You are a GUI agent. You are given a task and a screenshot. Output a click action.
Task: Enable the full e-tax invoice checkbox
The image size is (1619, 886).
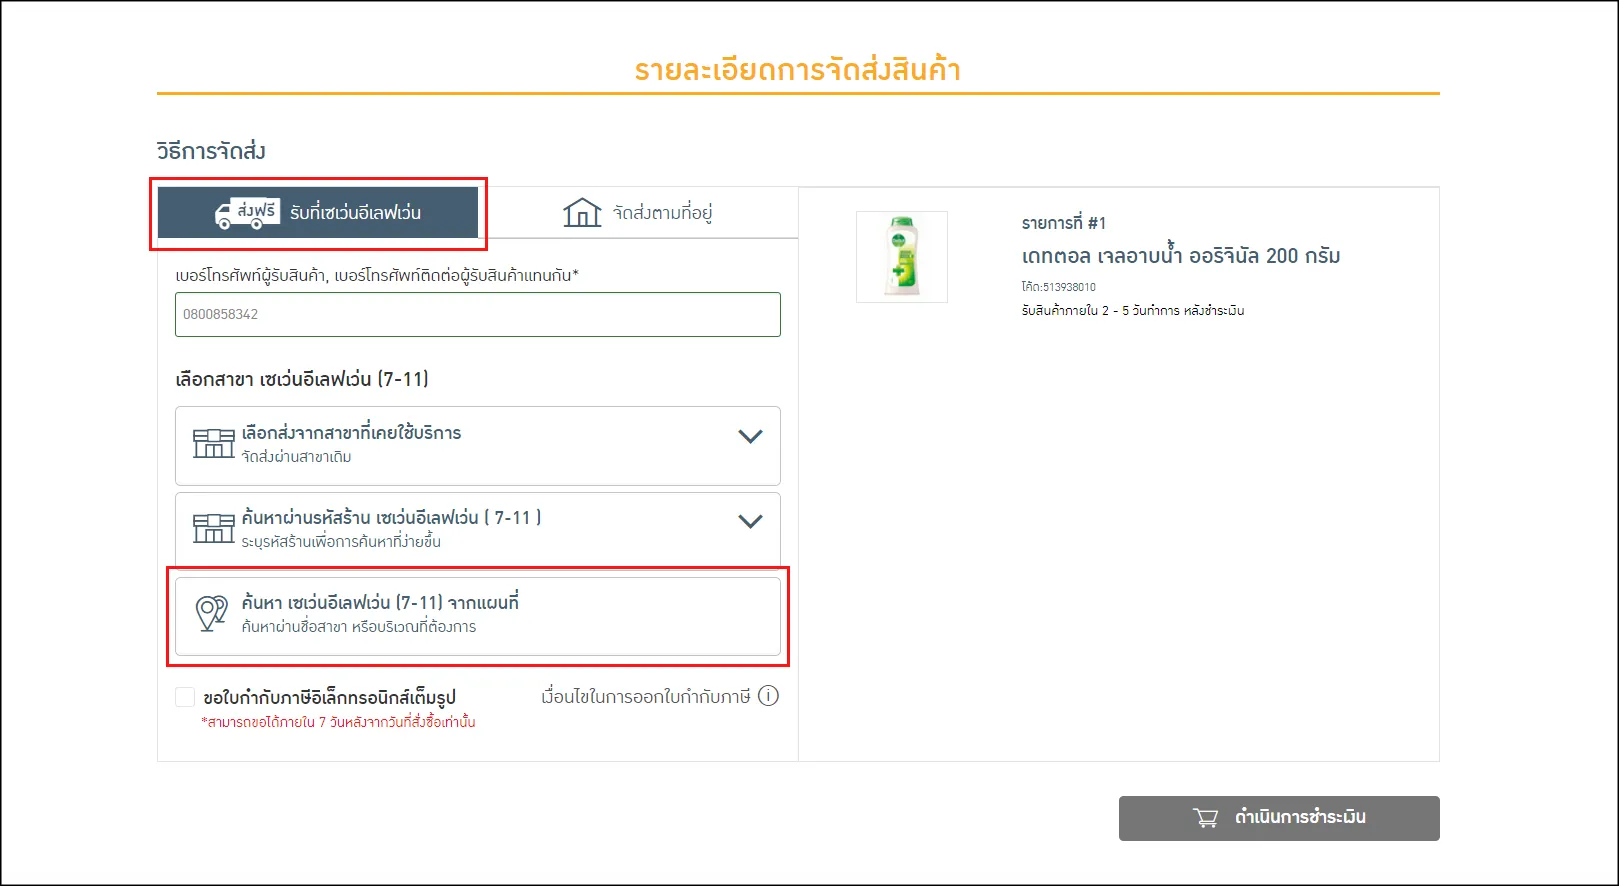click(185, 697)
